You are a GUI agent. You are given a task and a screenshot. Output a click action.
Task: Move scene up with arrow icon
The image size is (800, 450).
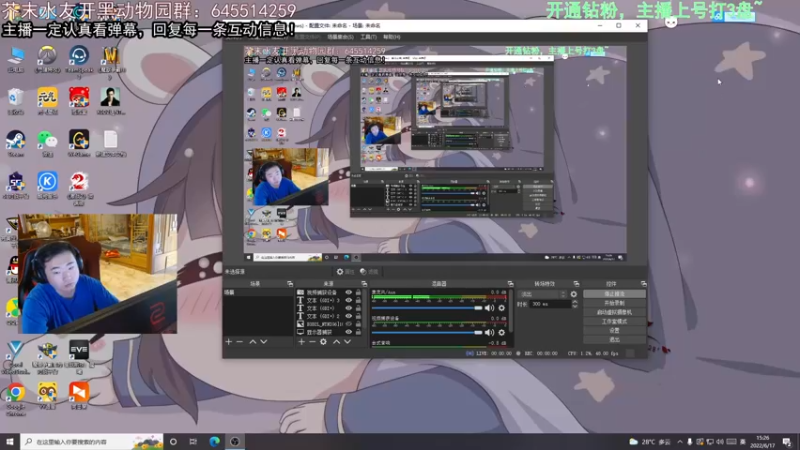pyautogui.click(x=253, y=341)
